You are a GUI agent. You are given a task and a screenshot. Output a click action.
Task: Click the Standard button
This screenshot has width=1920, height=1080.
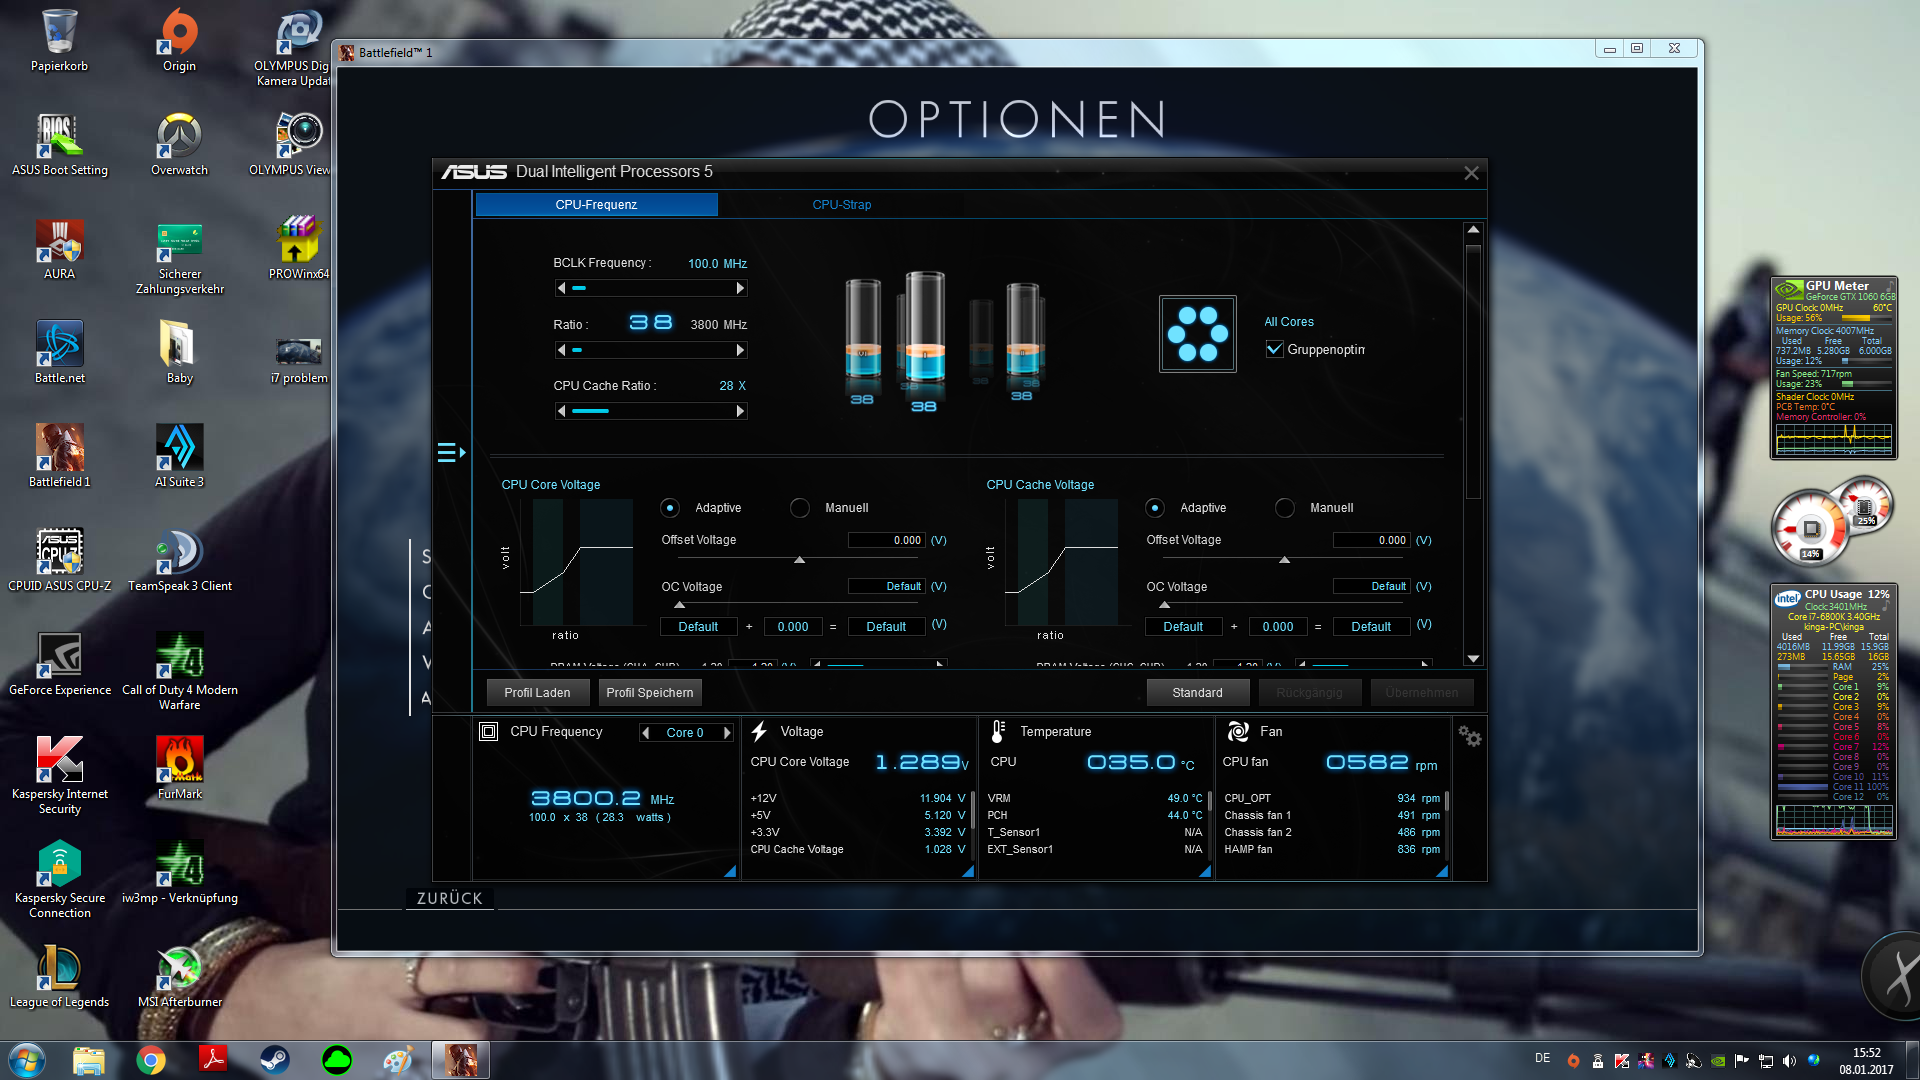[x=1197, y=693]
